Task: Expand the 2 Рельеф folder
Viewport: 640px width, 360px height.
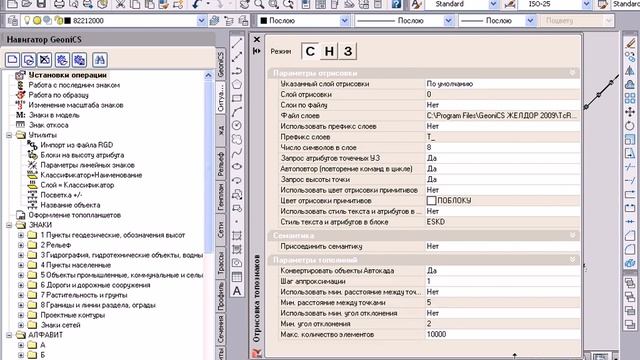Action: (x=21, y=245)
